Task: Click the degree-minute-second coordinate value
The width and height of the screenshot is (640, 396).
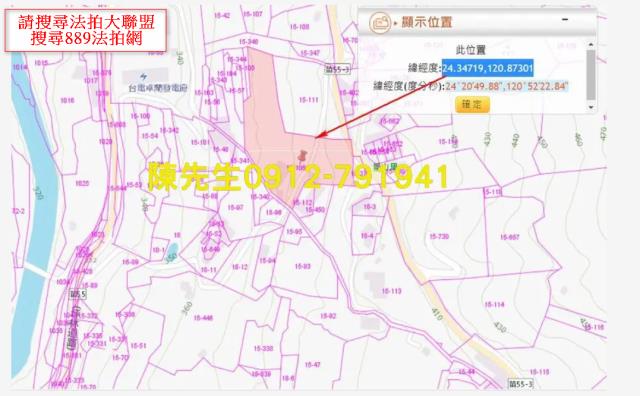Action: 507,87
